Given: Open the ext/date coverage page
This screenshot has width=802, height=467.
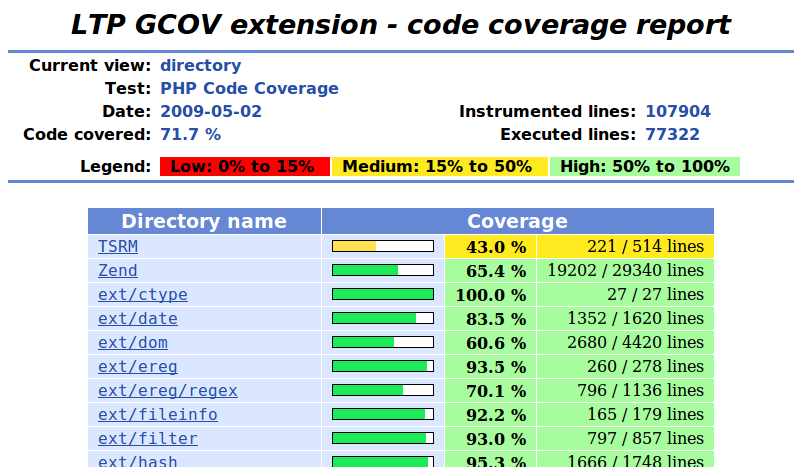Looking at the screenshot, I should pos(137,319).
